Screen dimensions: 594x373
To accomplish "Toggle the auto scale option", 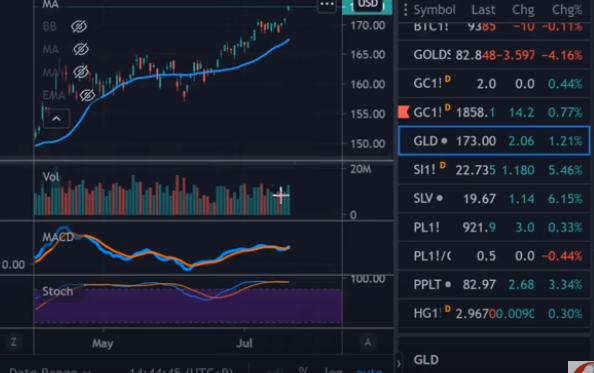I will 369,370.
